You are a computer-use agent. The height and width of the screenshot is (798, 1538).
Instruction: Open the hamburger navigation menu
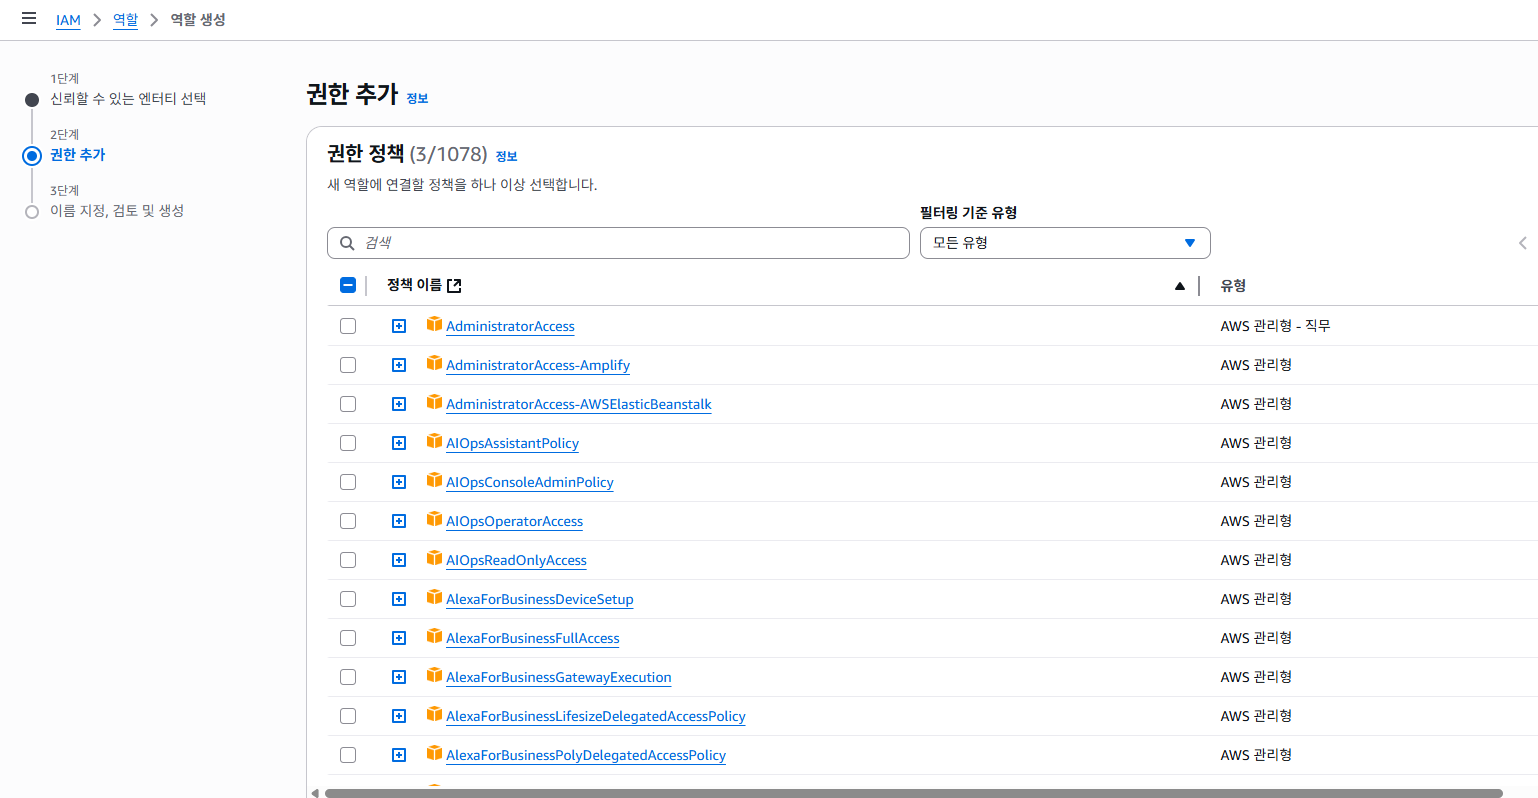[29, 18]
